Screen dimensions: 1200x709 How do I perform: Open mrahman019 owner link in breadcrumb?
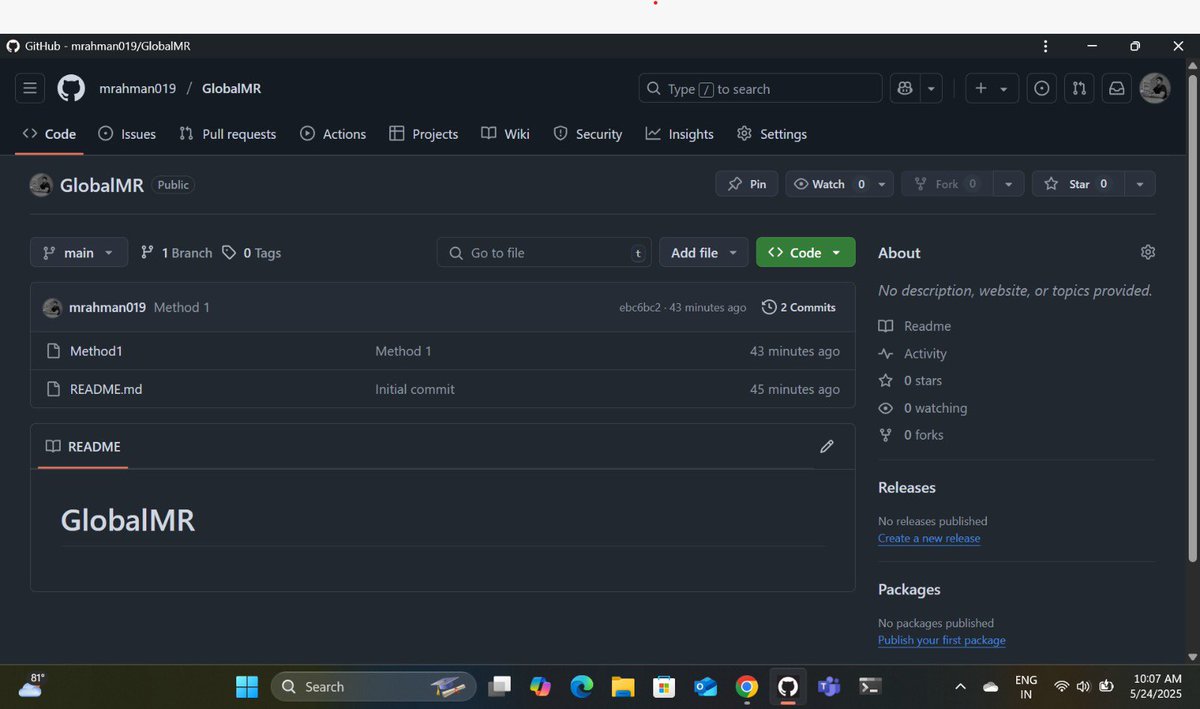137,88
